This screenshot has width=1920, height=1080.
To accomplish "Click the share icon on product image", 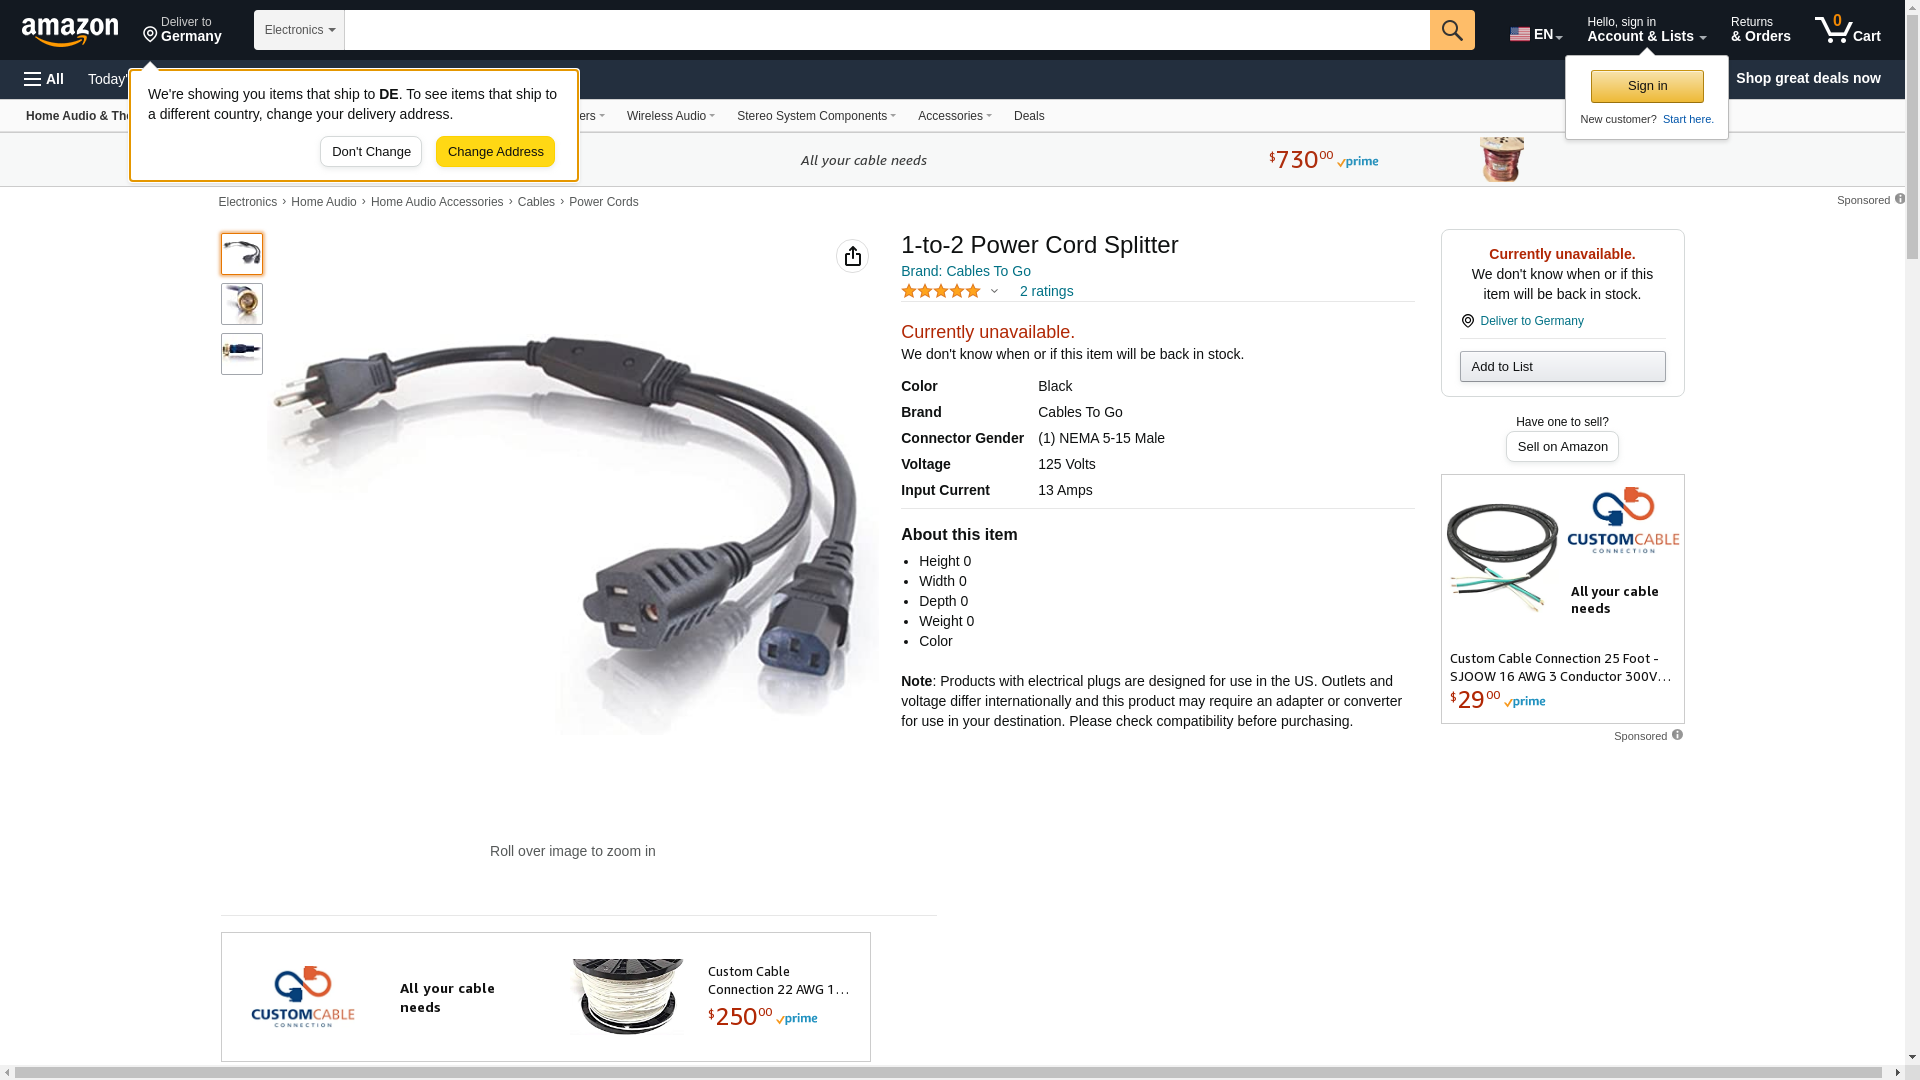I will [x=852, y=256].
